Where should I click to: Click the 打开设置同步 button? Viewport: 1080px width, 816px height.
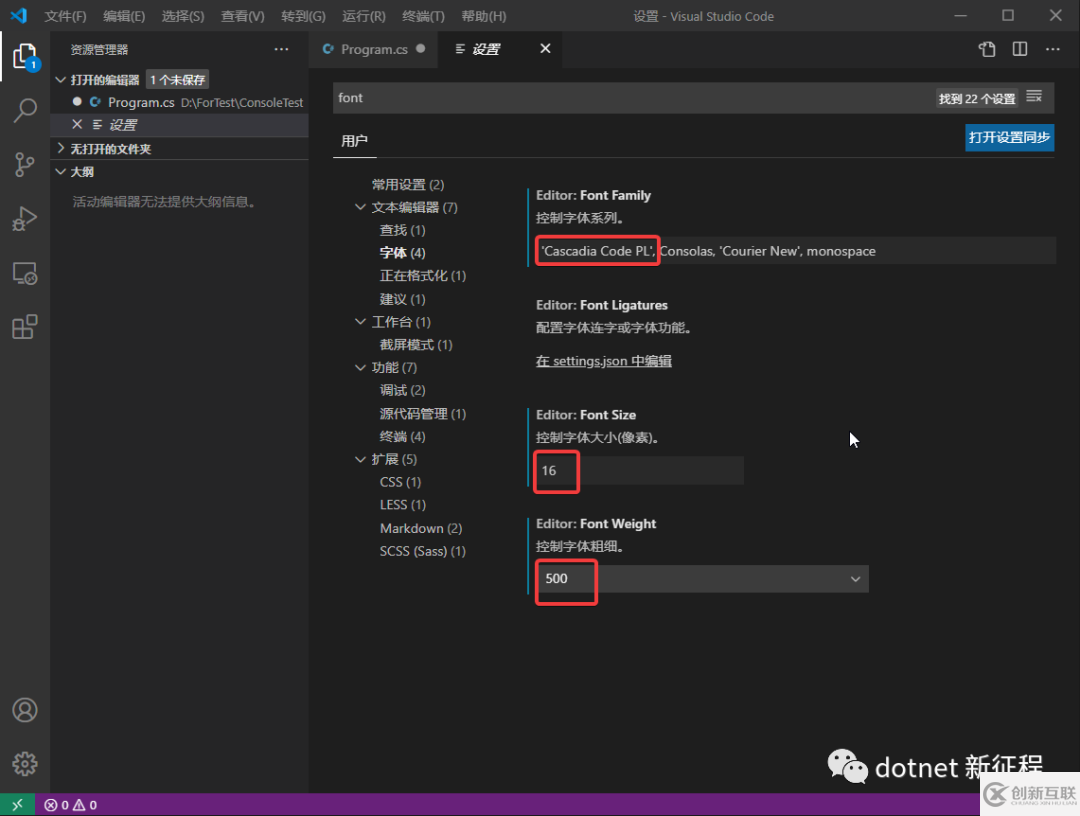(x=1009, y=138)
